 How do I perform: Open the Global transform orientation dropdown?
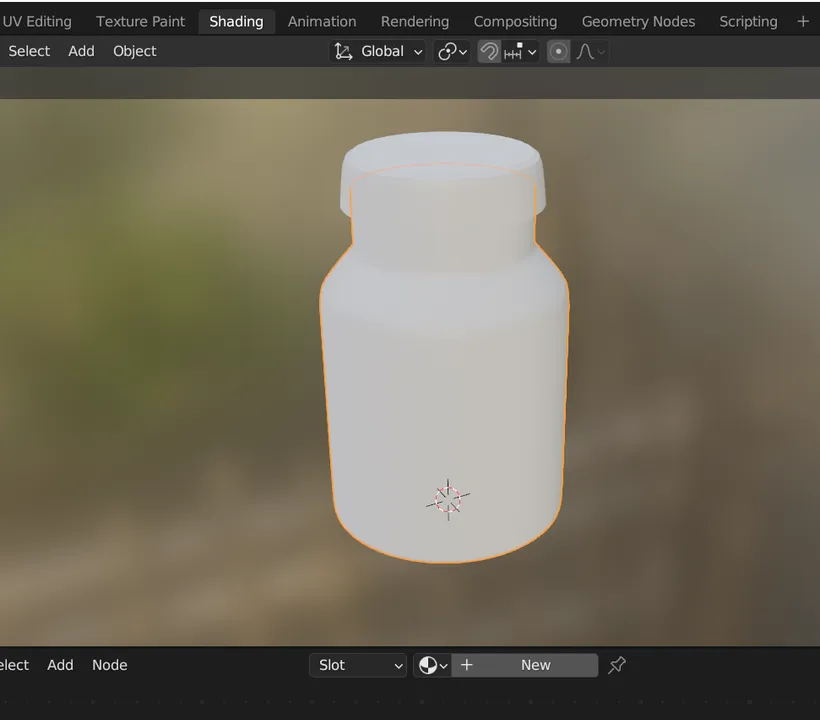pos(378,52)
